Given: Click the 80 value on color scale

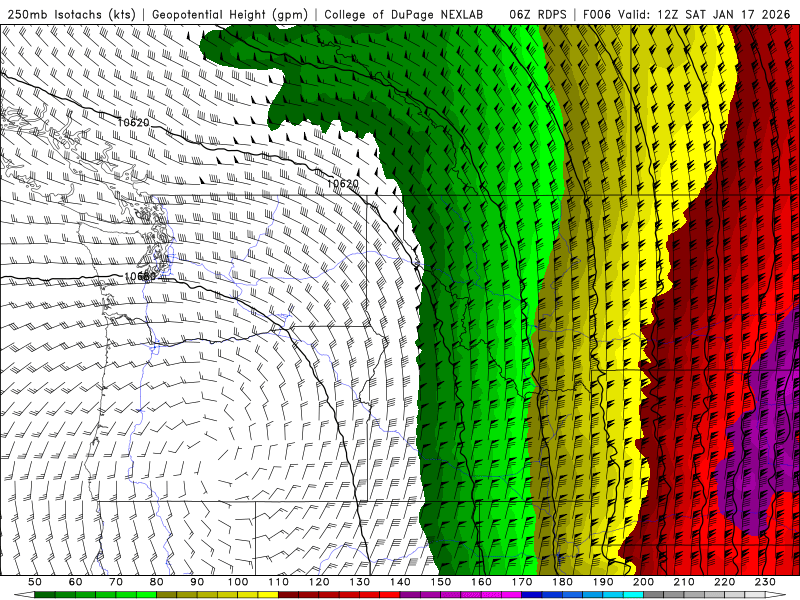Looking at the screenshot, I should 157,582.
